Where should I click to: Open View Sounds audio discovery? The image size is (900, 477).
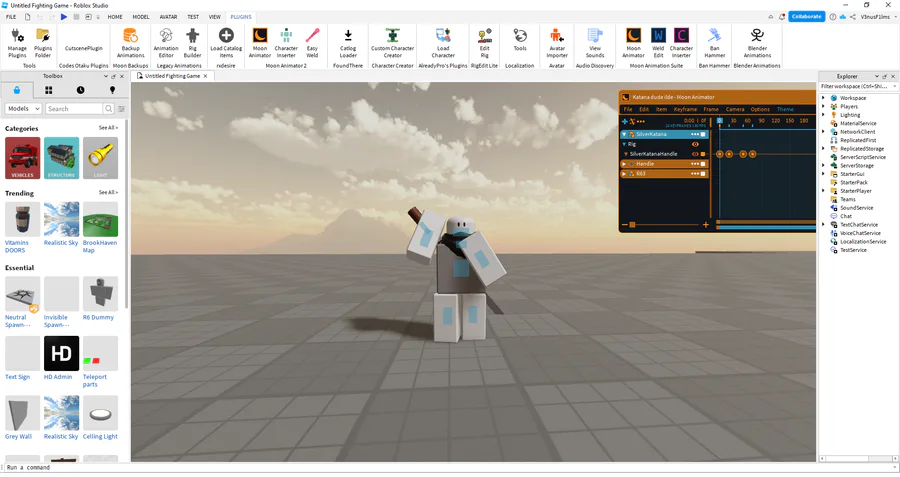pyautogui.click(x=595, y=42)
